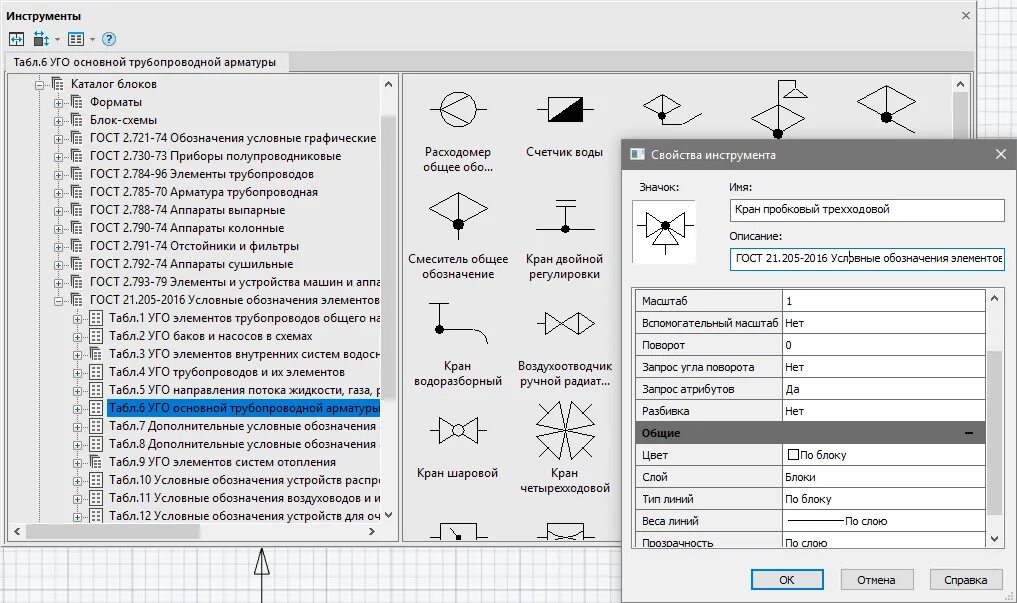Screen dimensions: 1017x603
Task: Select Табл.9 УГО элементов систем отопления
Action: 222,462
